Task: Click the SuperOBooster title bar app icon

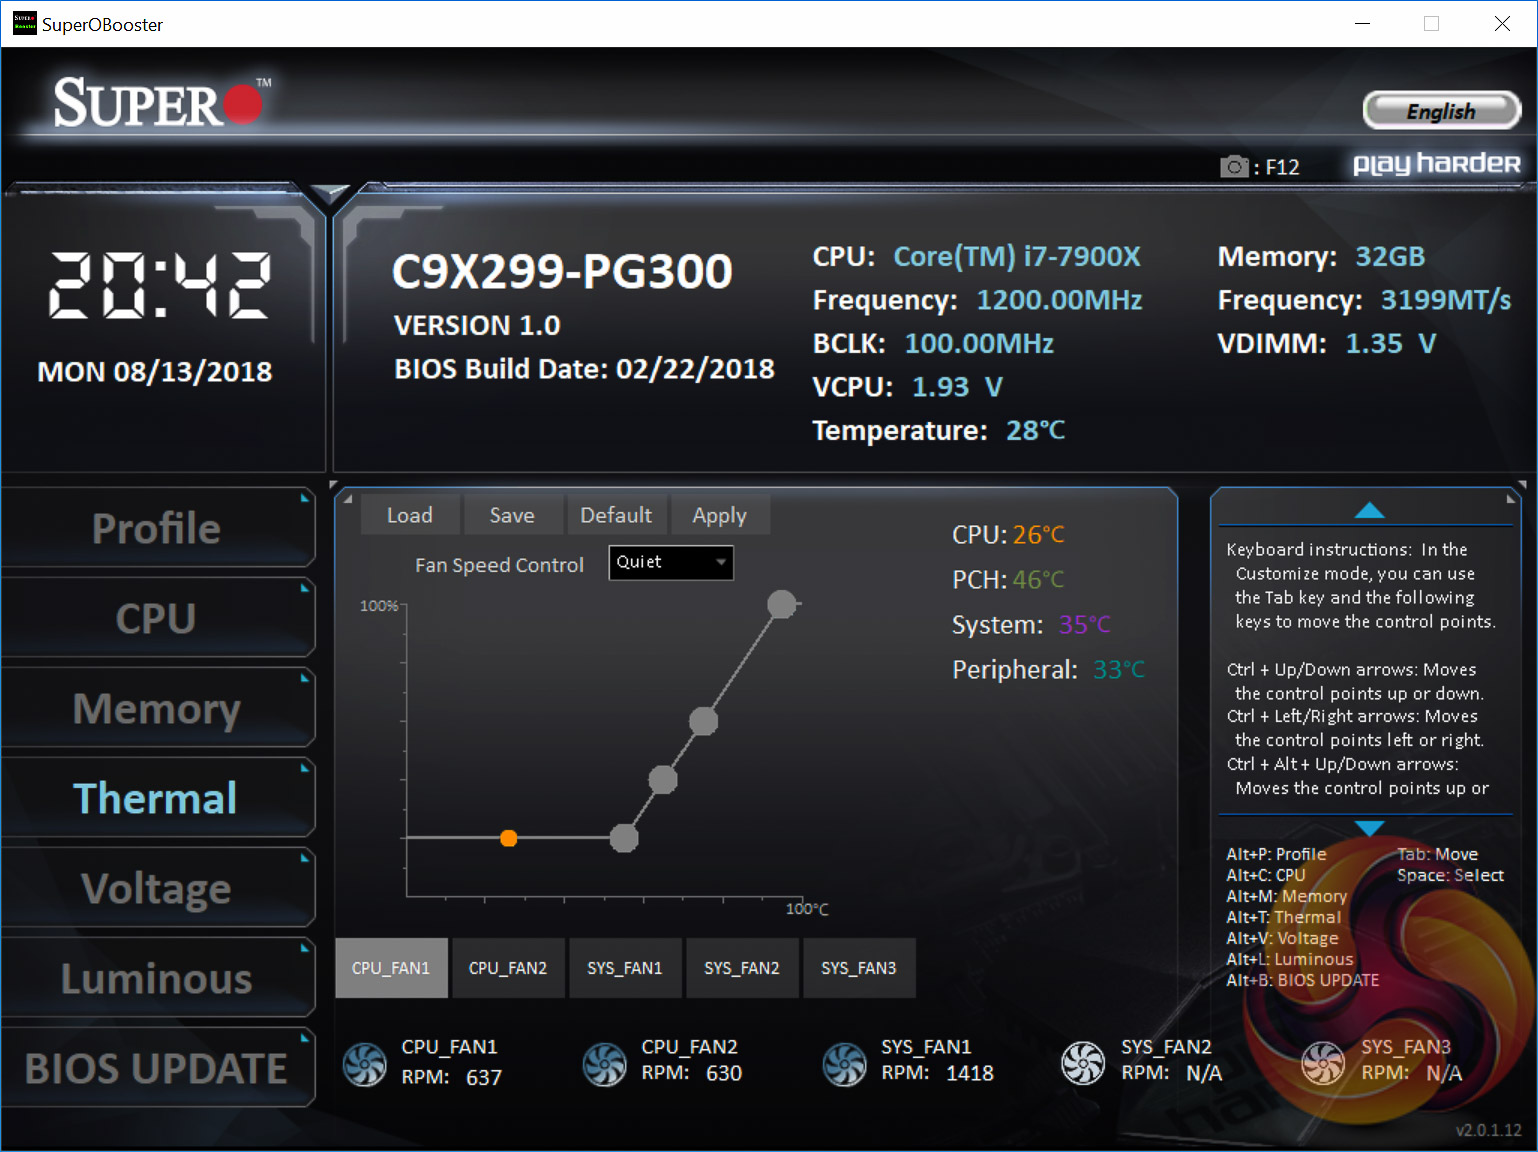Action: tap(24, 23)
